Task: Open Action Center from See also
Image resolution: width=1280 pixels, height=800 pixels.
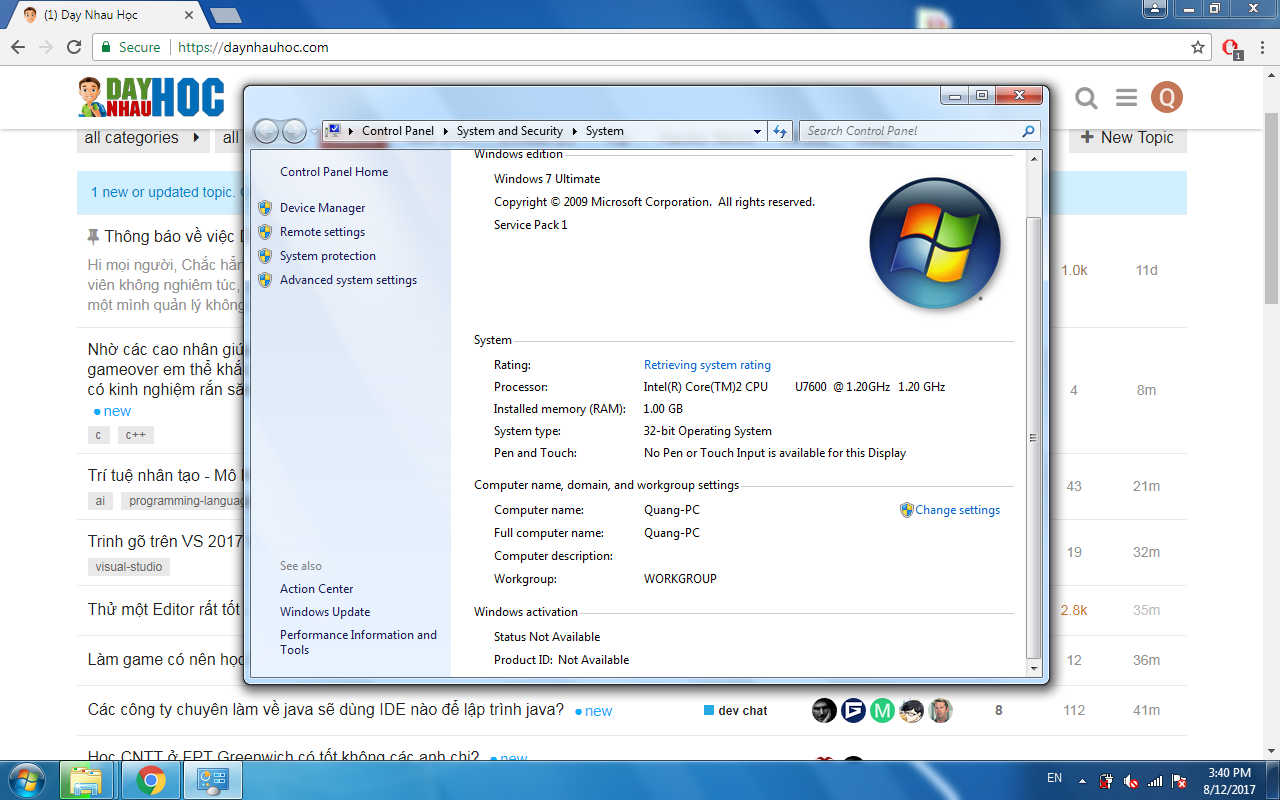Action: click(316, 589)
